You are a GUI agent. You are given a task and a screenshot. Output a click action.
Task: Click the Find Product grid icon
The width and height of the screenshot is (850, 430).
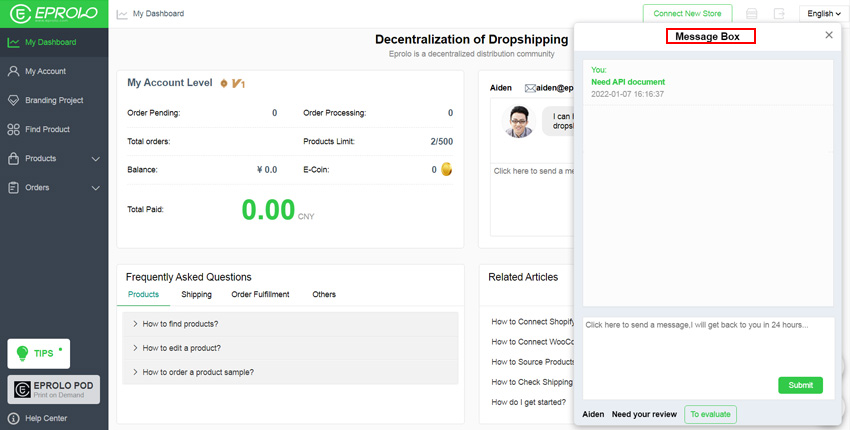point(14,130)
